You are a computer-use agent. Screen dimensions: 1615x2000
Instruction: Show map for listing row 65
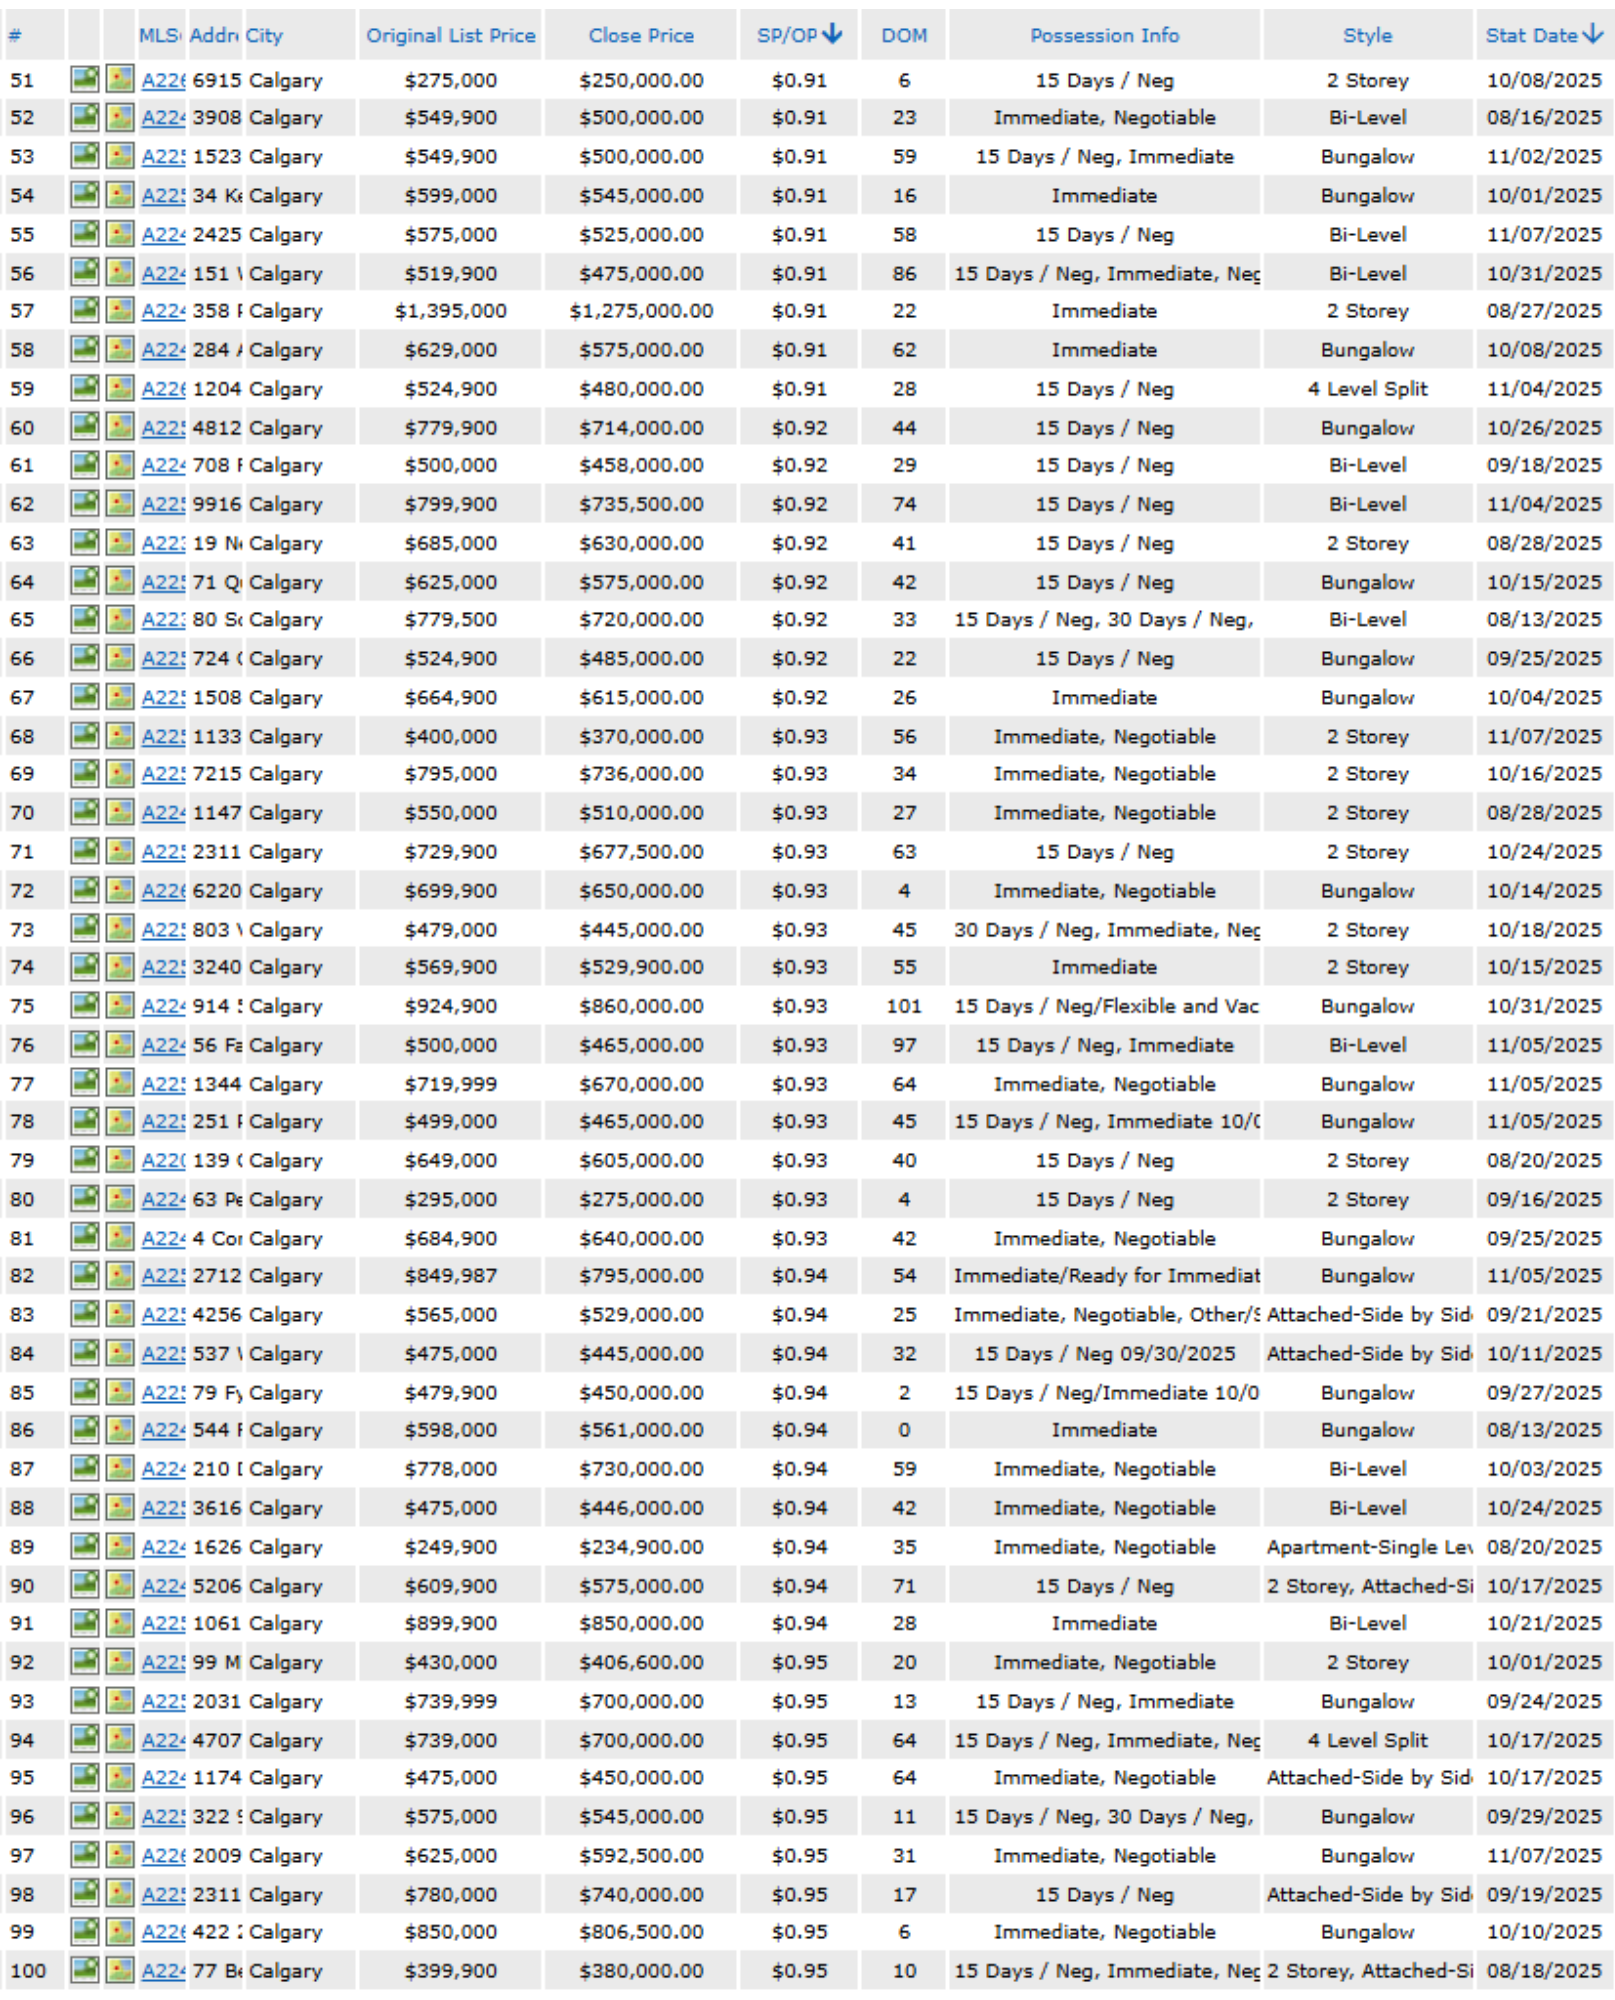(x=120, y=620)
